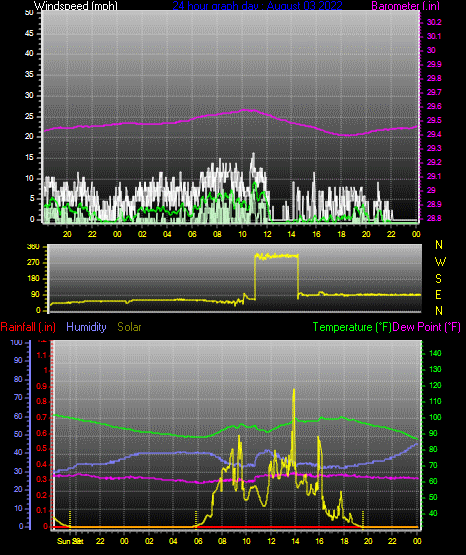Image resolution: width=466 pixels, height=555 pixels.
Task: Click the '29.4' barometer scale value
Action: pos(434,135)
